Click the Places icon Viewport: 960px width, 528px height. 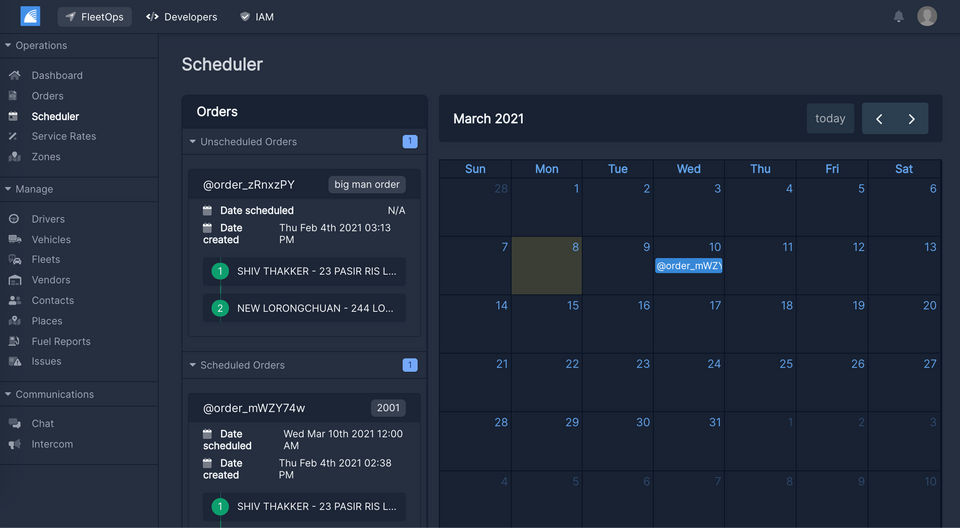click(x=15, y=321)
